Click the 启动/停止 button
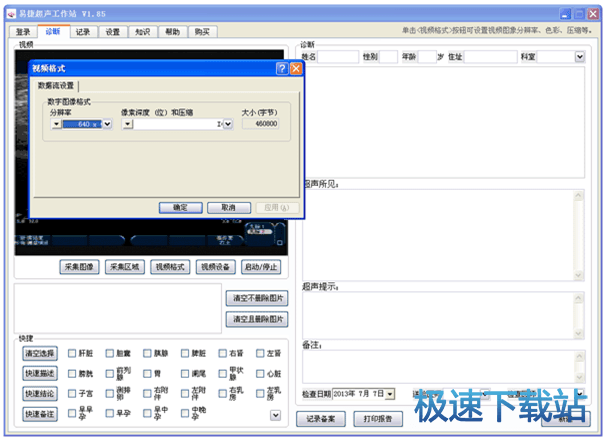 coord(261,267)
